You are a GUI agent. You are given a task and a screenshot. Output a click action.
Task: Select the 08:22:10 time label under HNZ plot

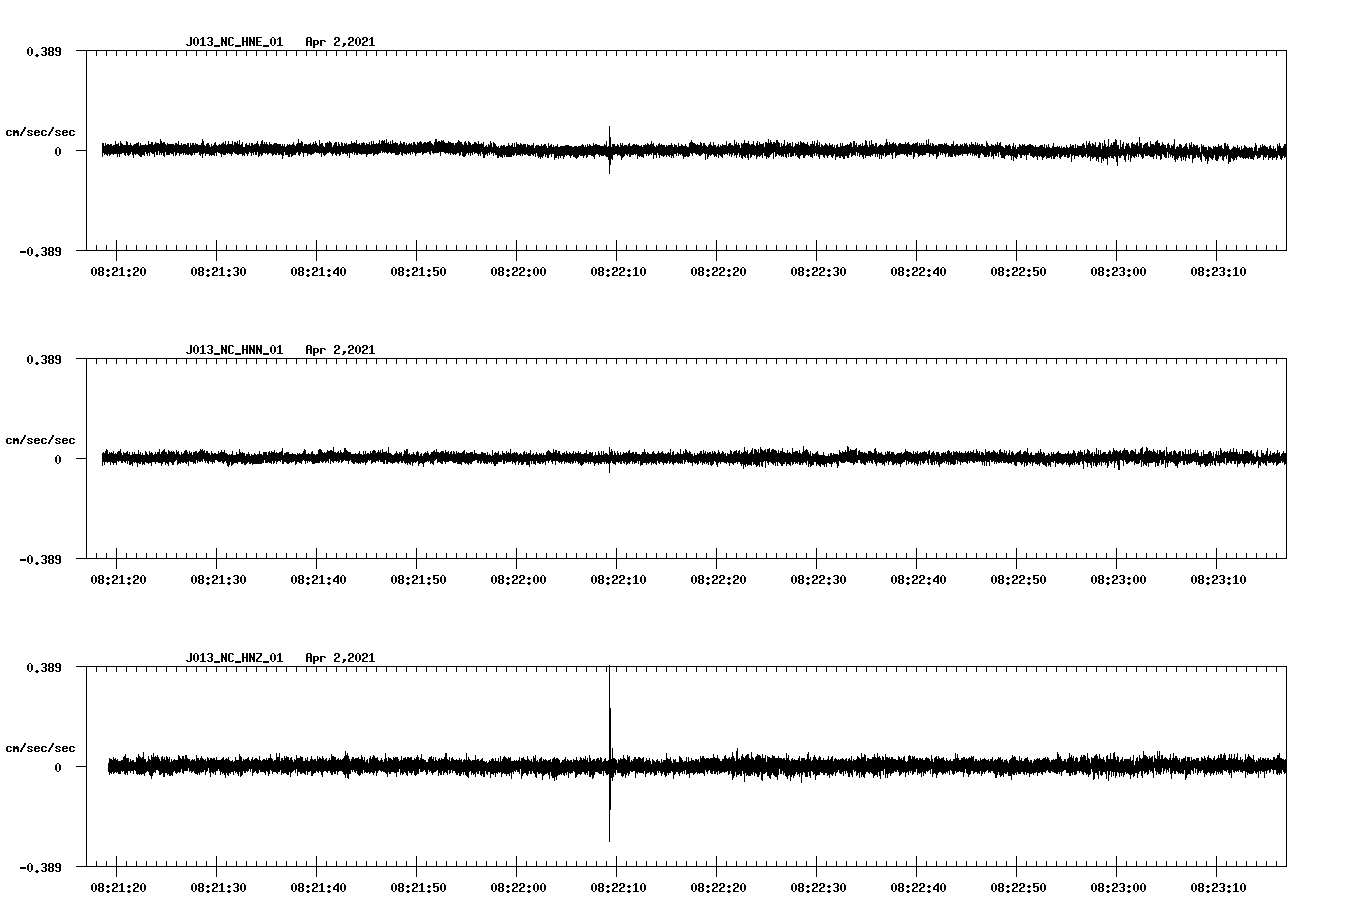pos(617,885)
